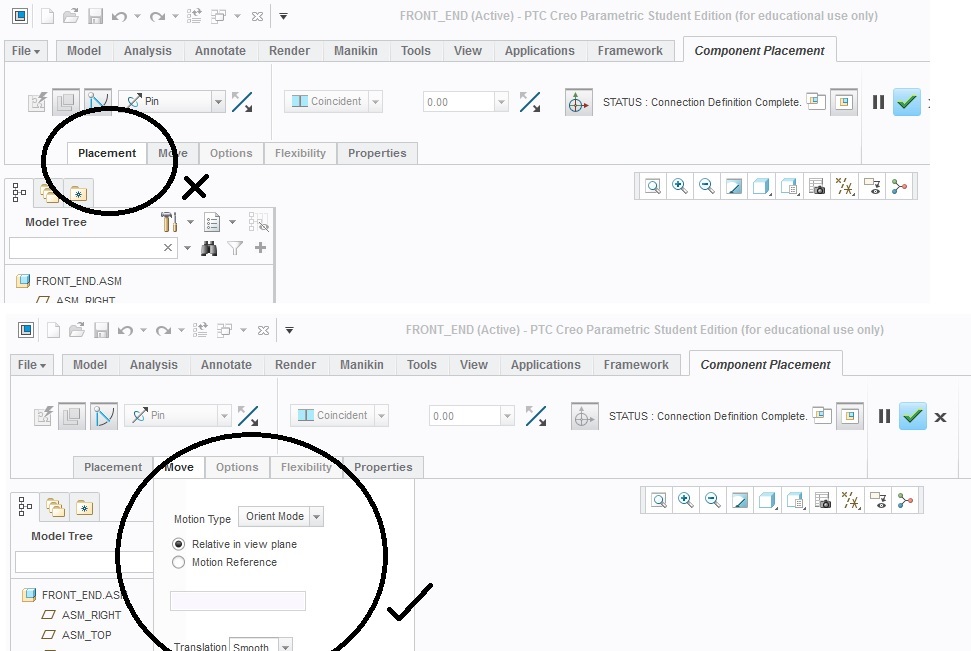Select Motion Reference radio button
971x651 pixels.
click(178, 562)
